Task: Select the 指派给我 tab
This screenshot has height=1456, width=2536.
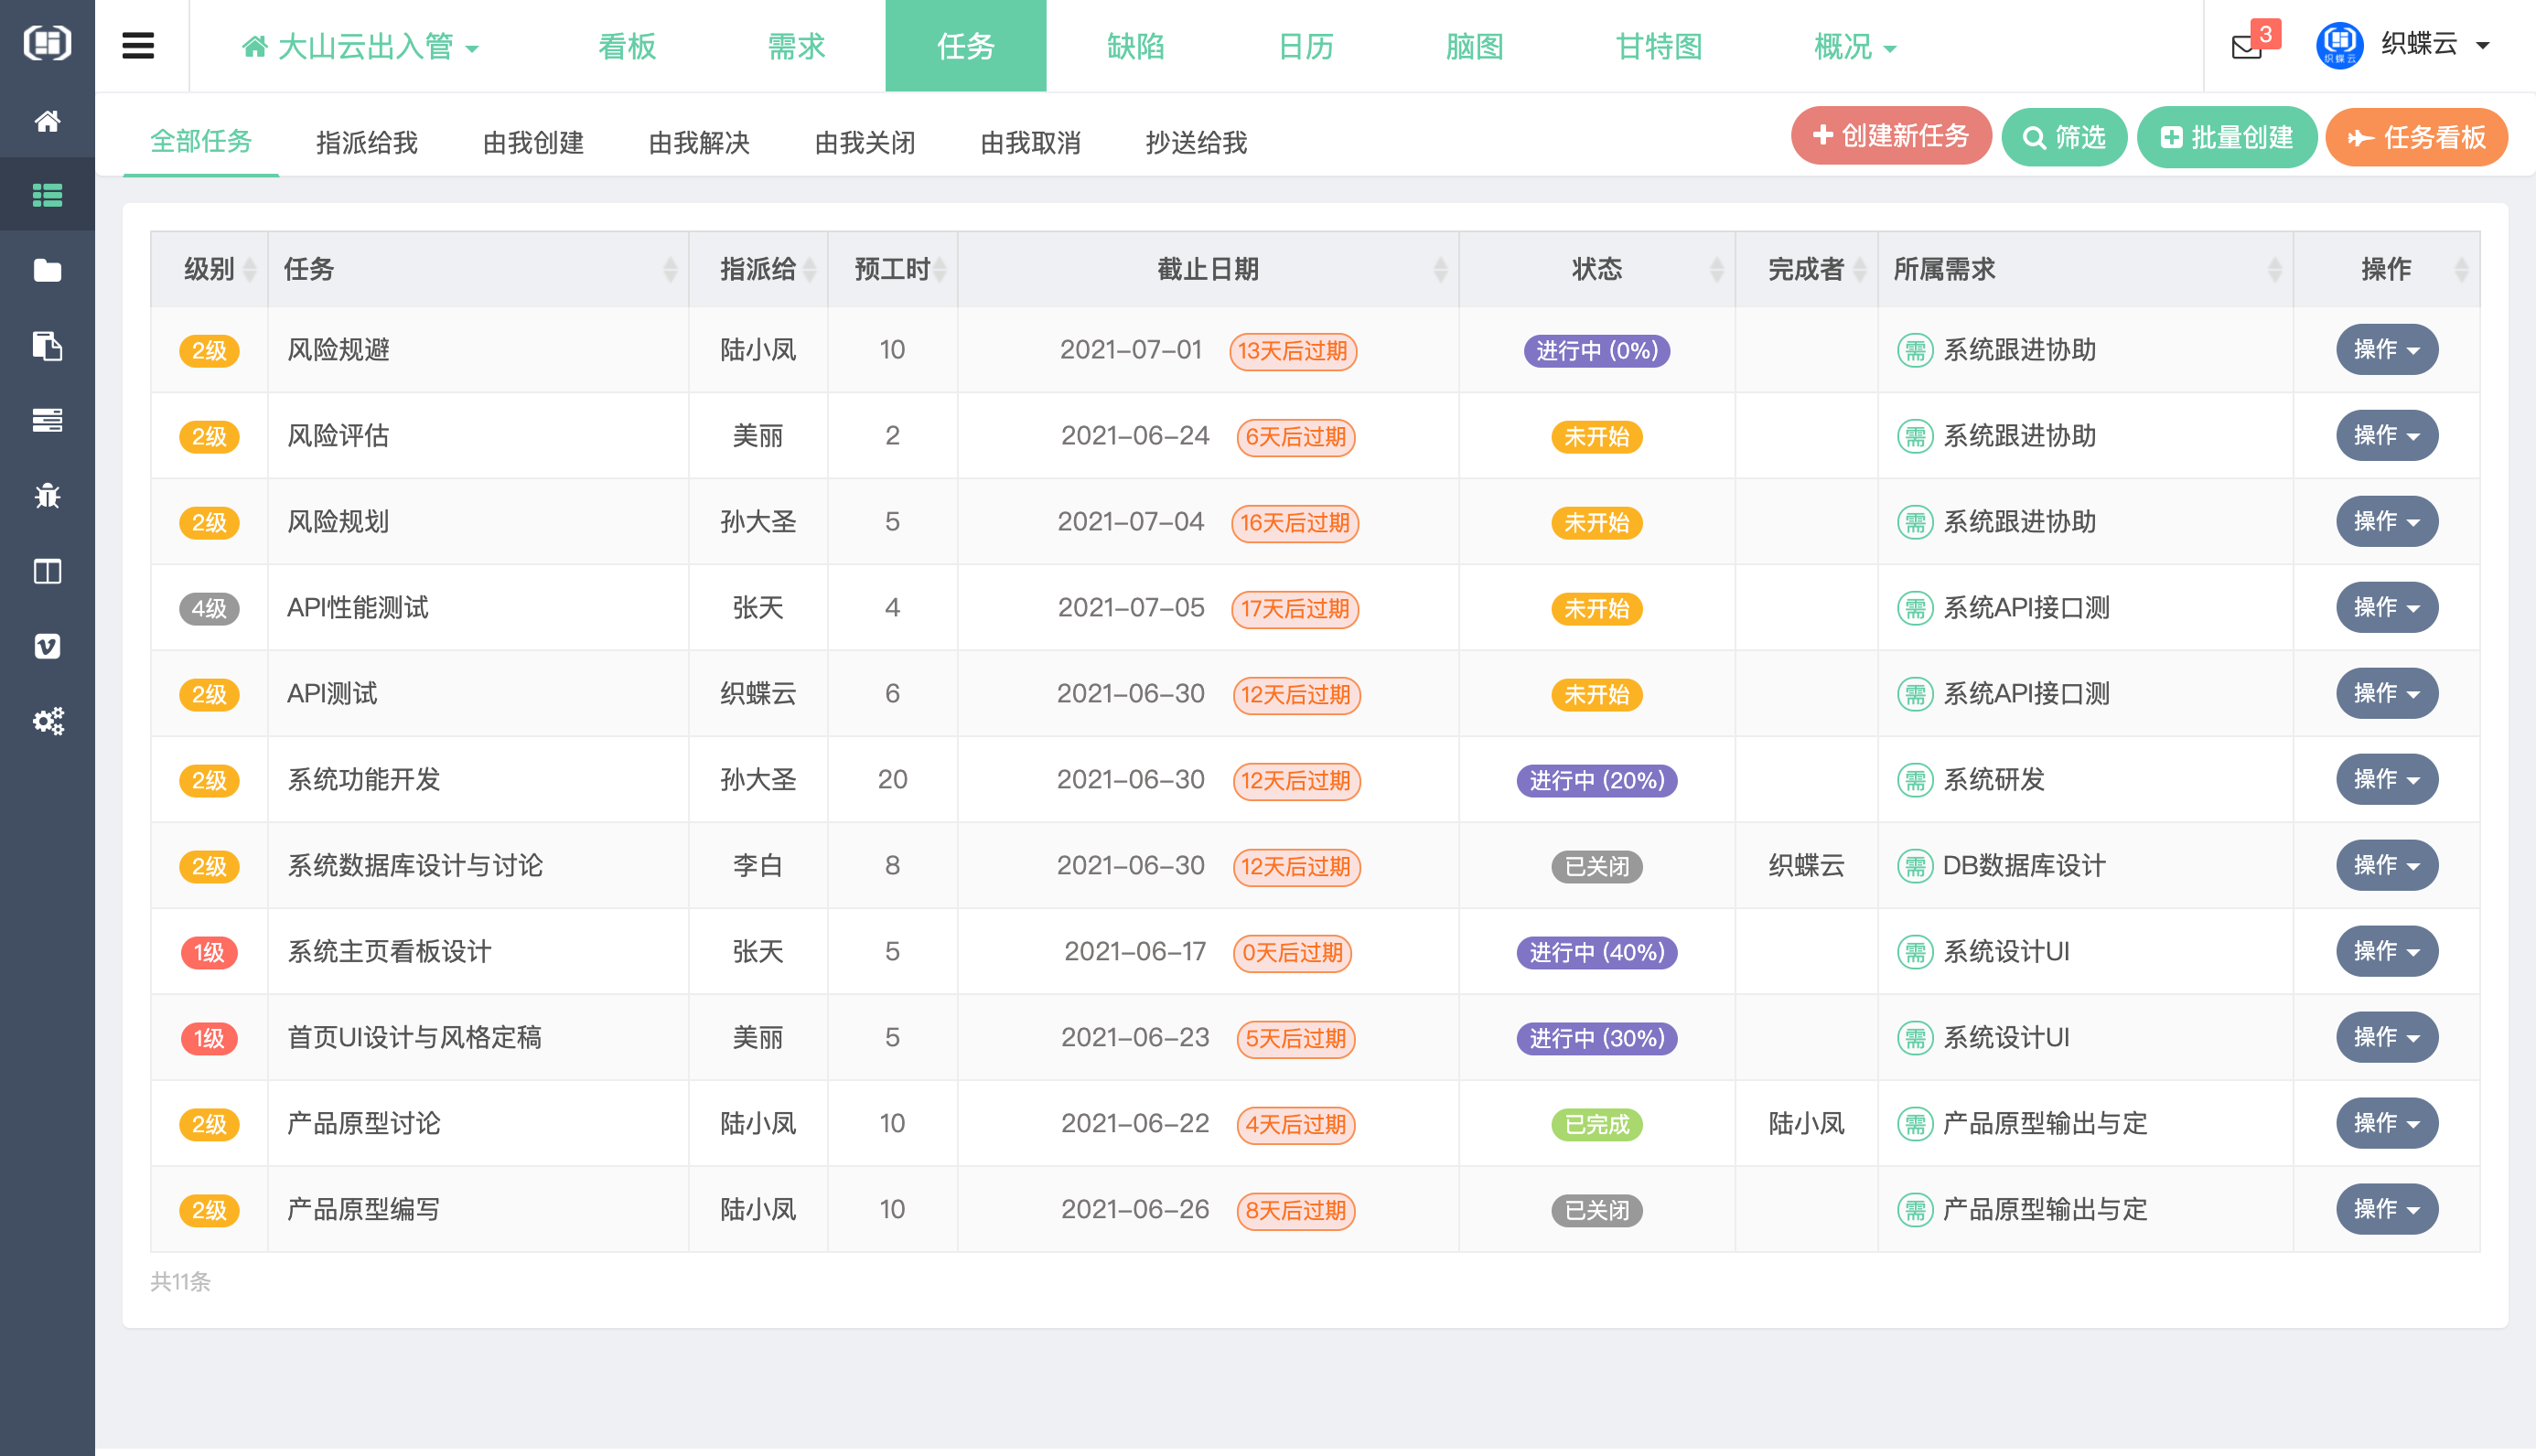Action: (x=366, y=142)
